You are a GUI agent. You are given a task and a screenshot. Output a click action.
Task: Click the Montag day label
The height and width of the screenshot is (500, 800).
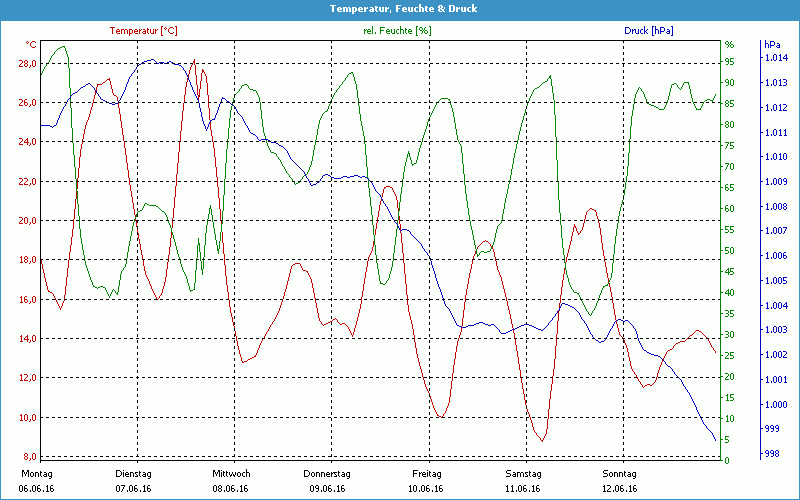(x=37, y=473)
